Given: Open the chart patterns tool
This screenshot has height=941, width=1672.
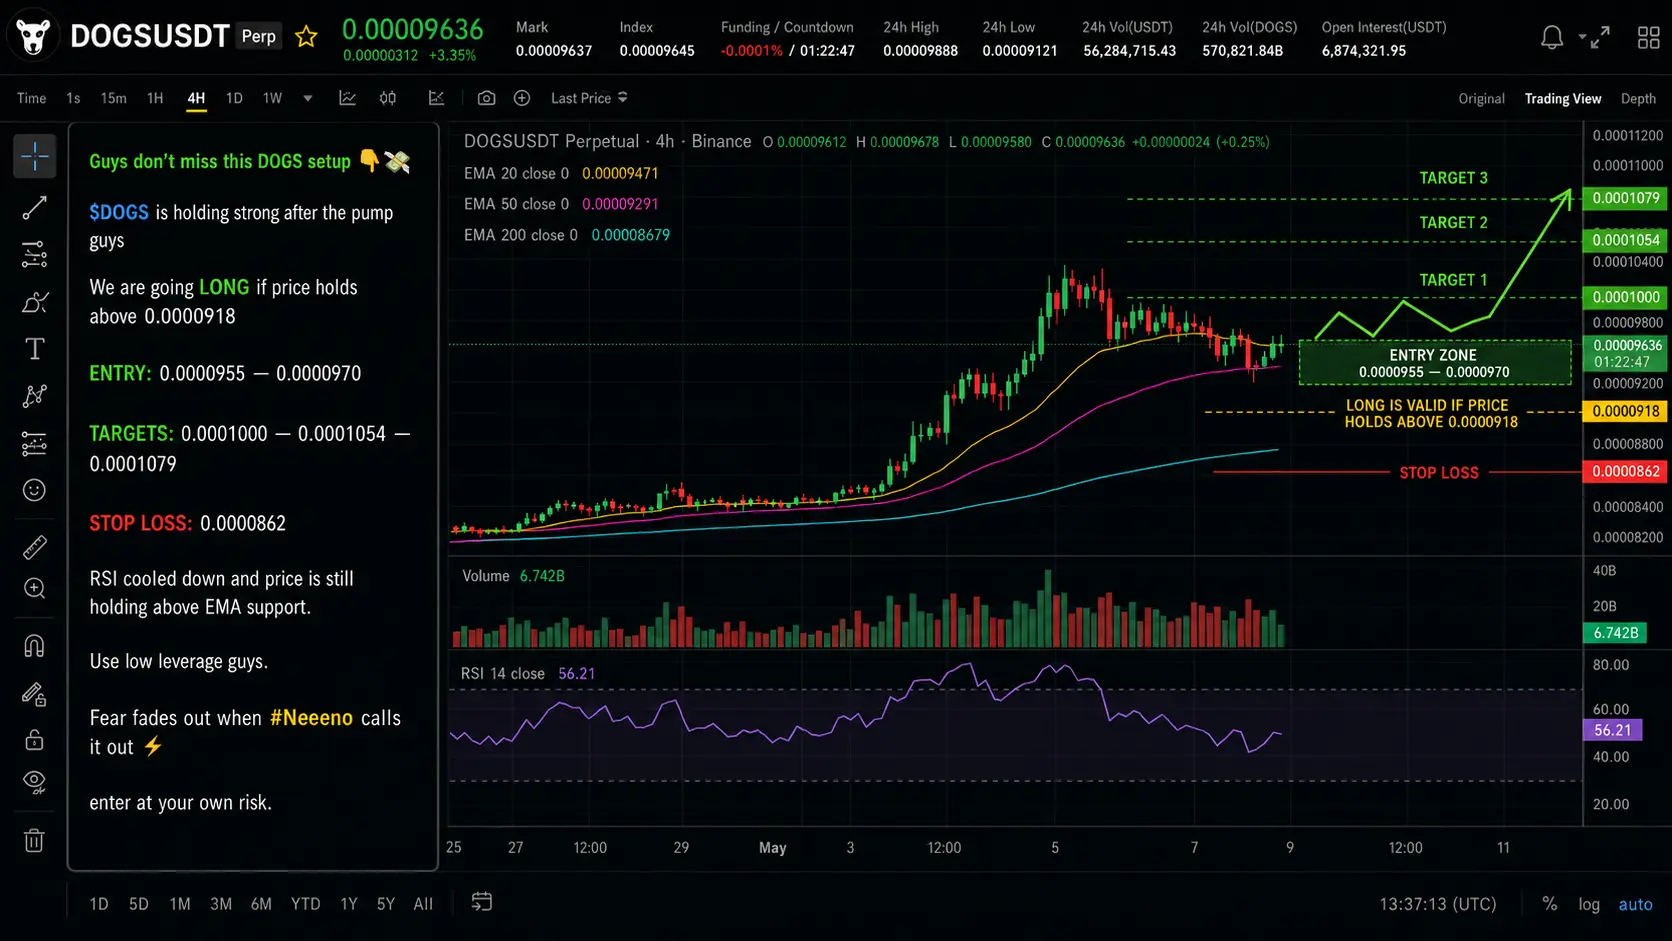Looking at the screenshot, I should pos(34,396).
